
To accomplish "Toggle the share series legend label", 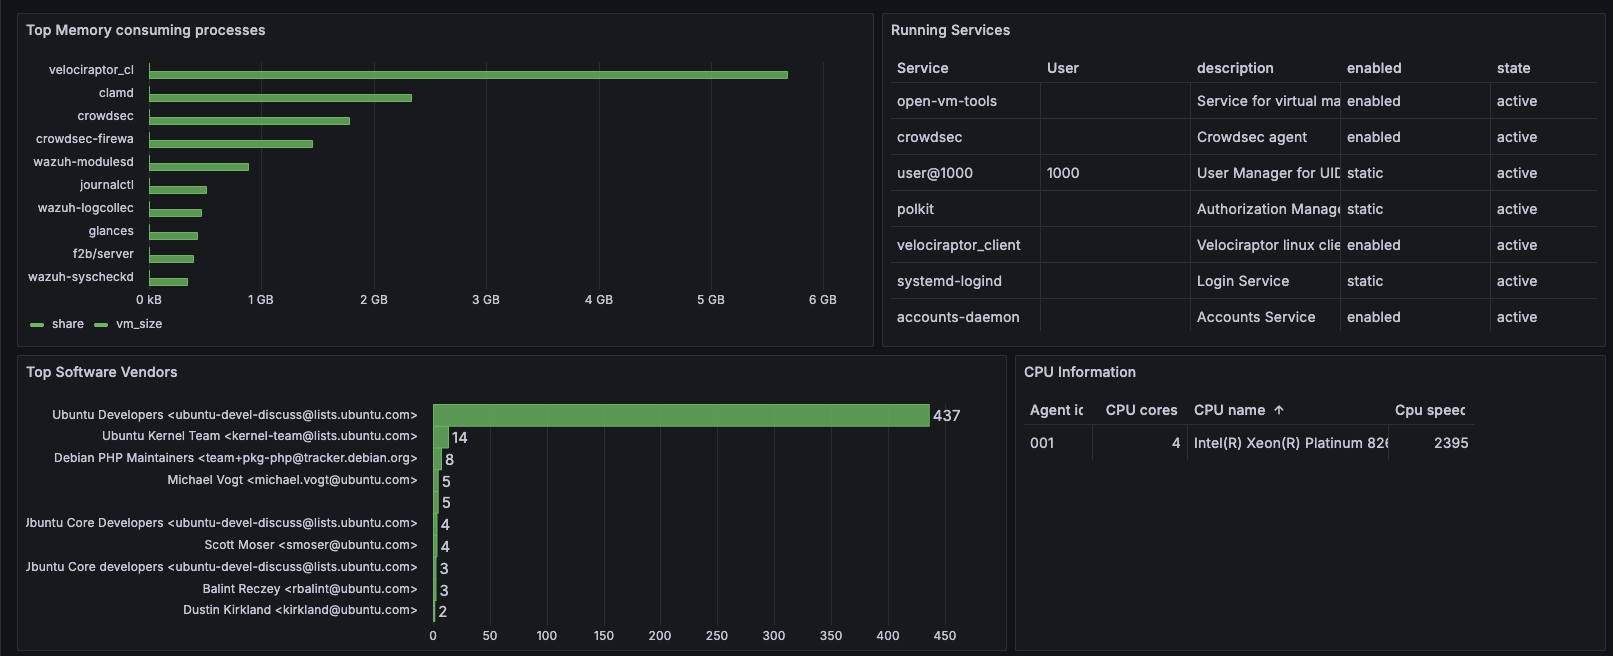I will pyautogui.click(x=68, y=324).
